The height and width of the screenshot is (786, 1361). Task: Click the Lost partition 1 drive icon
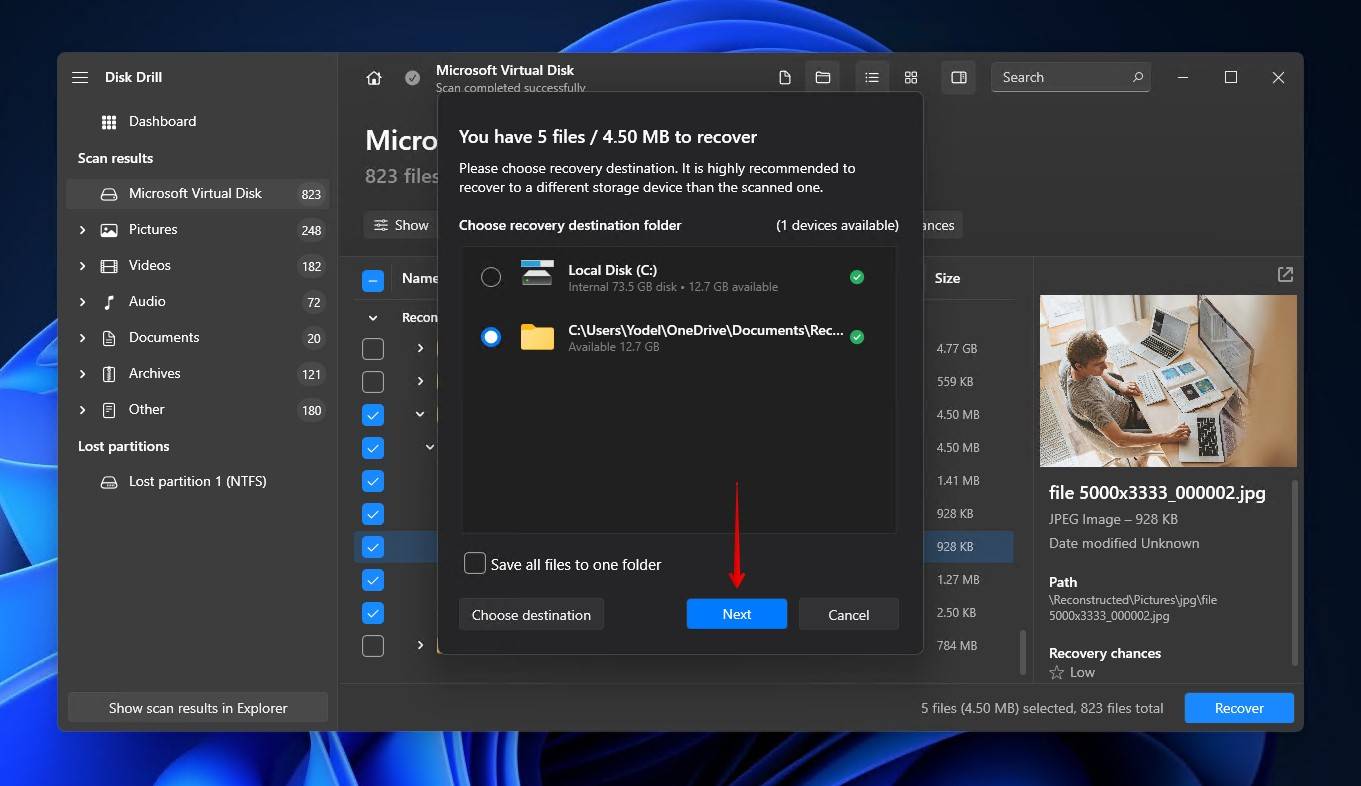point(109,482)
